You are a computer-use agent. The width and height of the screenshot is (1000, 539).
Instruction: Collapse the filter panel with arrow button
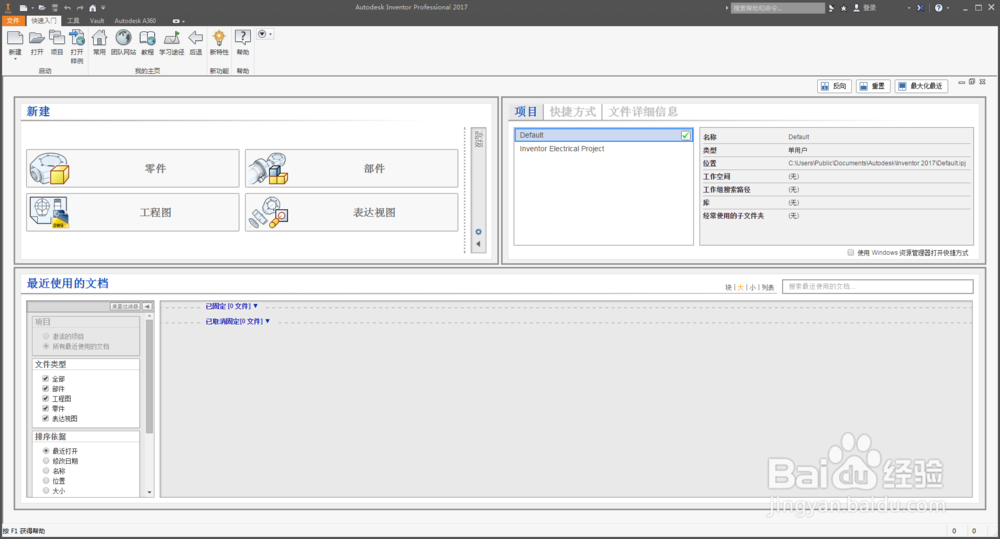pos(147,306)
